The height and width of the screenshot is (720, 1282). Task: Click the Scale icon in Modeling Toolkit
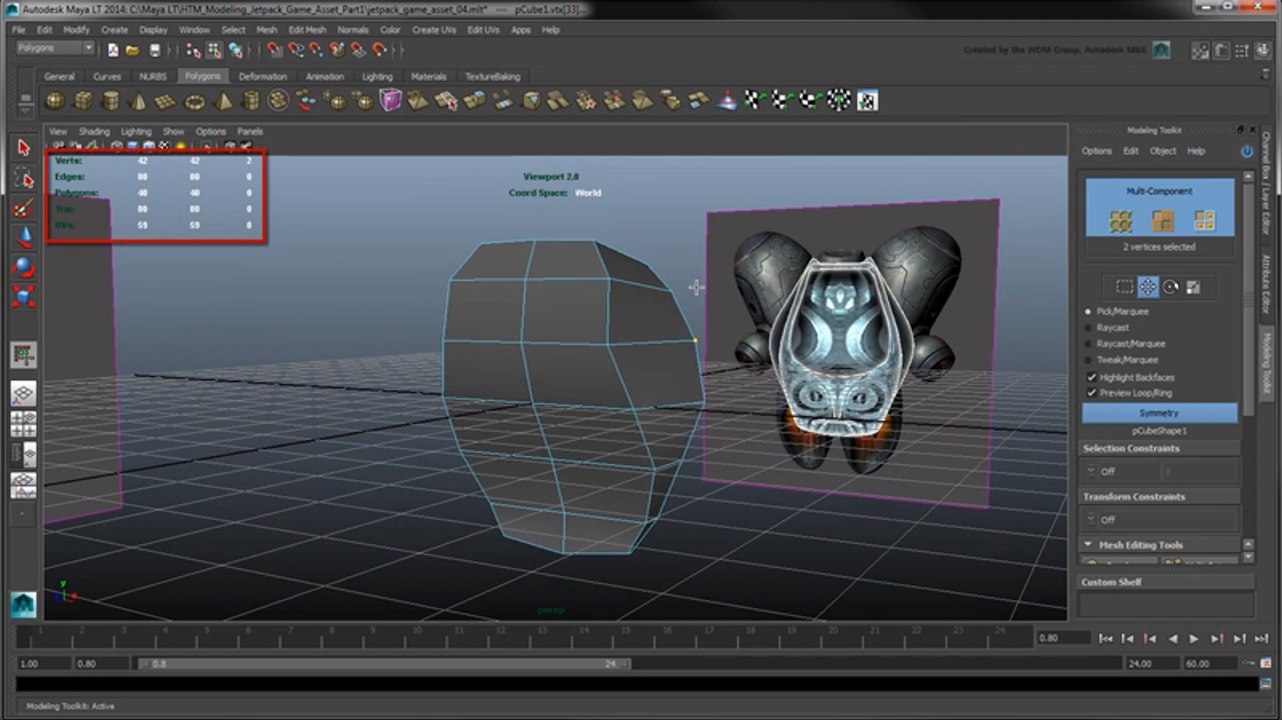coord(1193,287)
